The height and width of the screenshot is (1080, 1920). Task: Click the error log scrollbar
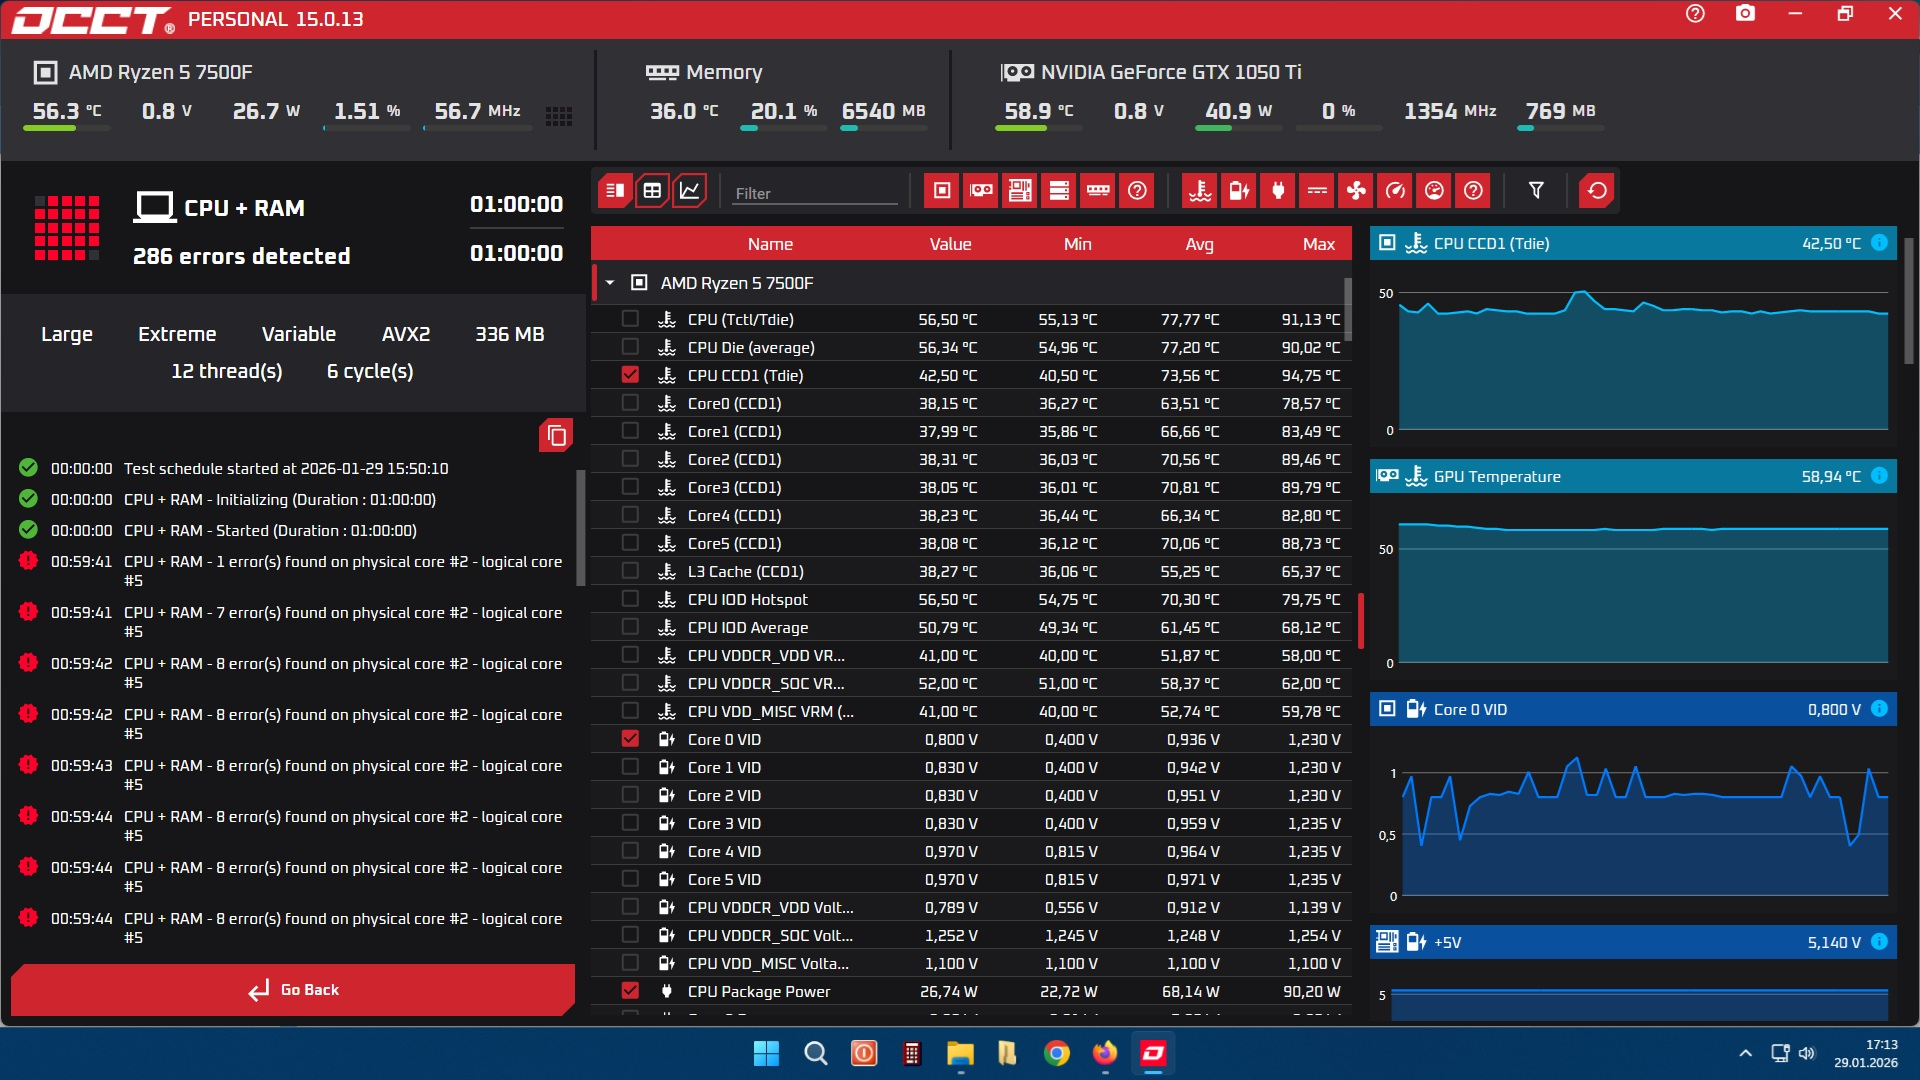tap(580, 528)
